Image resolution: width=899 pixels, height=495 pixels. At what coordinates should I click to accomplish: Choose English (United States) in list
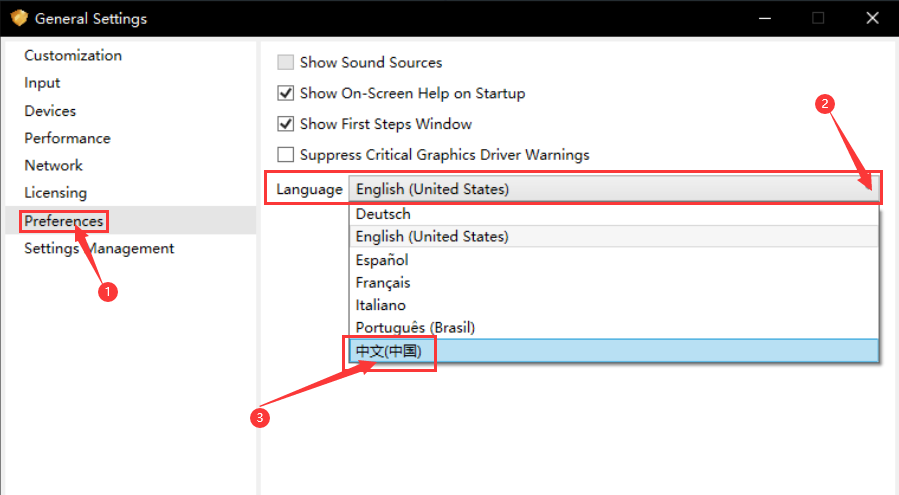[x=613, y=236]
